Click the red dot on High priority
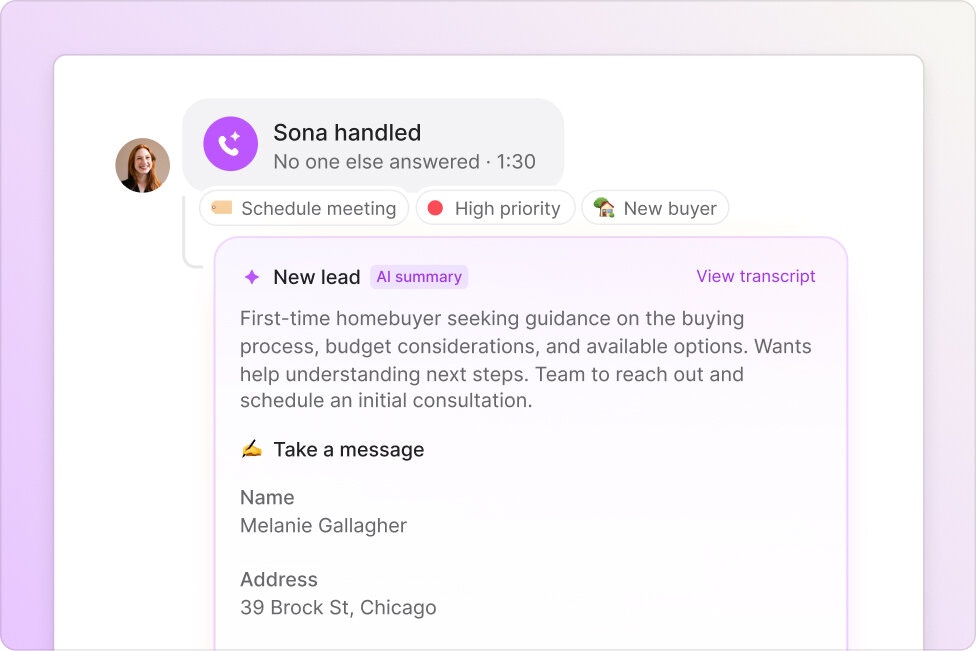The image size is (976, 651). (x=435, y=208)
